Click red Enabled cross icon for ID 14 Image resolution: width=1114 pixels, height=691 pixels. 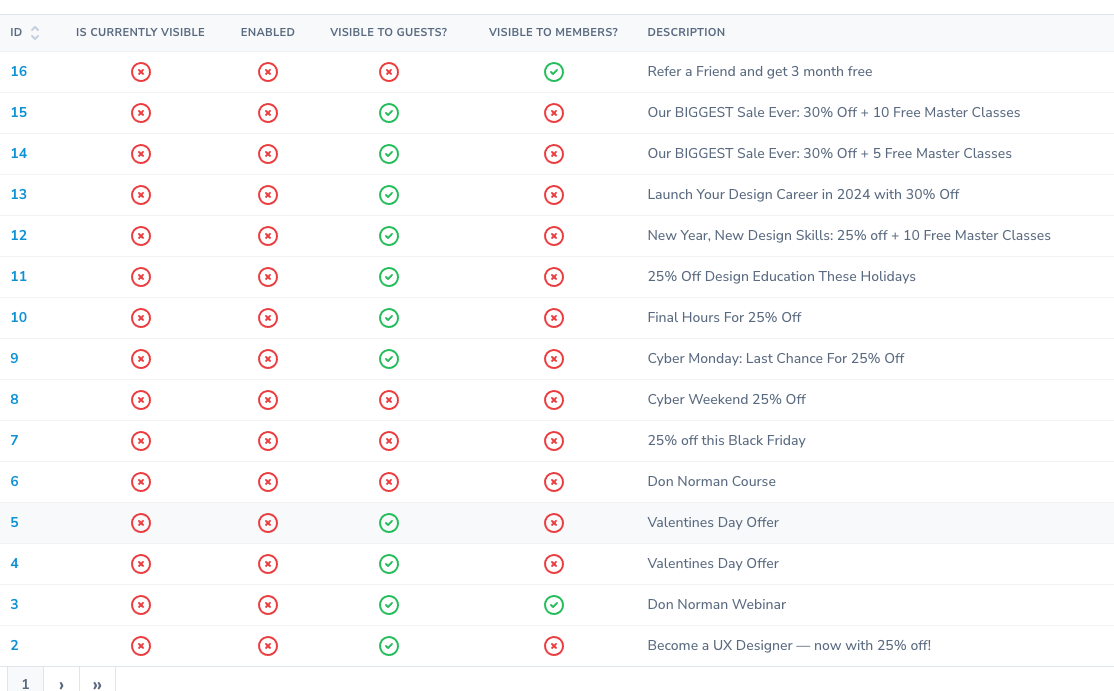268,154
